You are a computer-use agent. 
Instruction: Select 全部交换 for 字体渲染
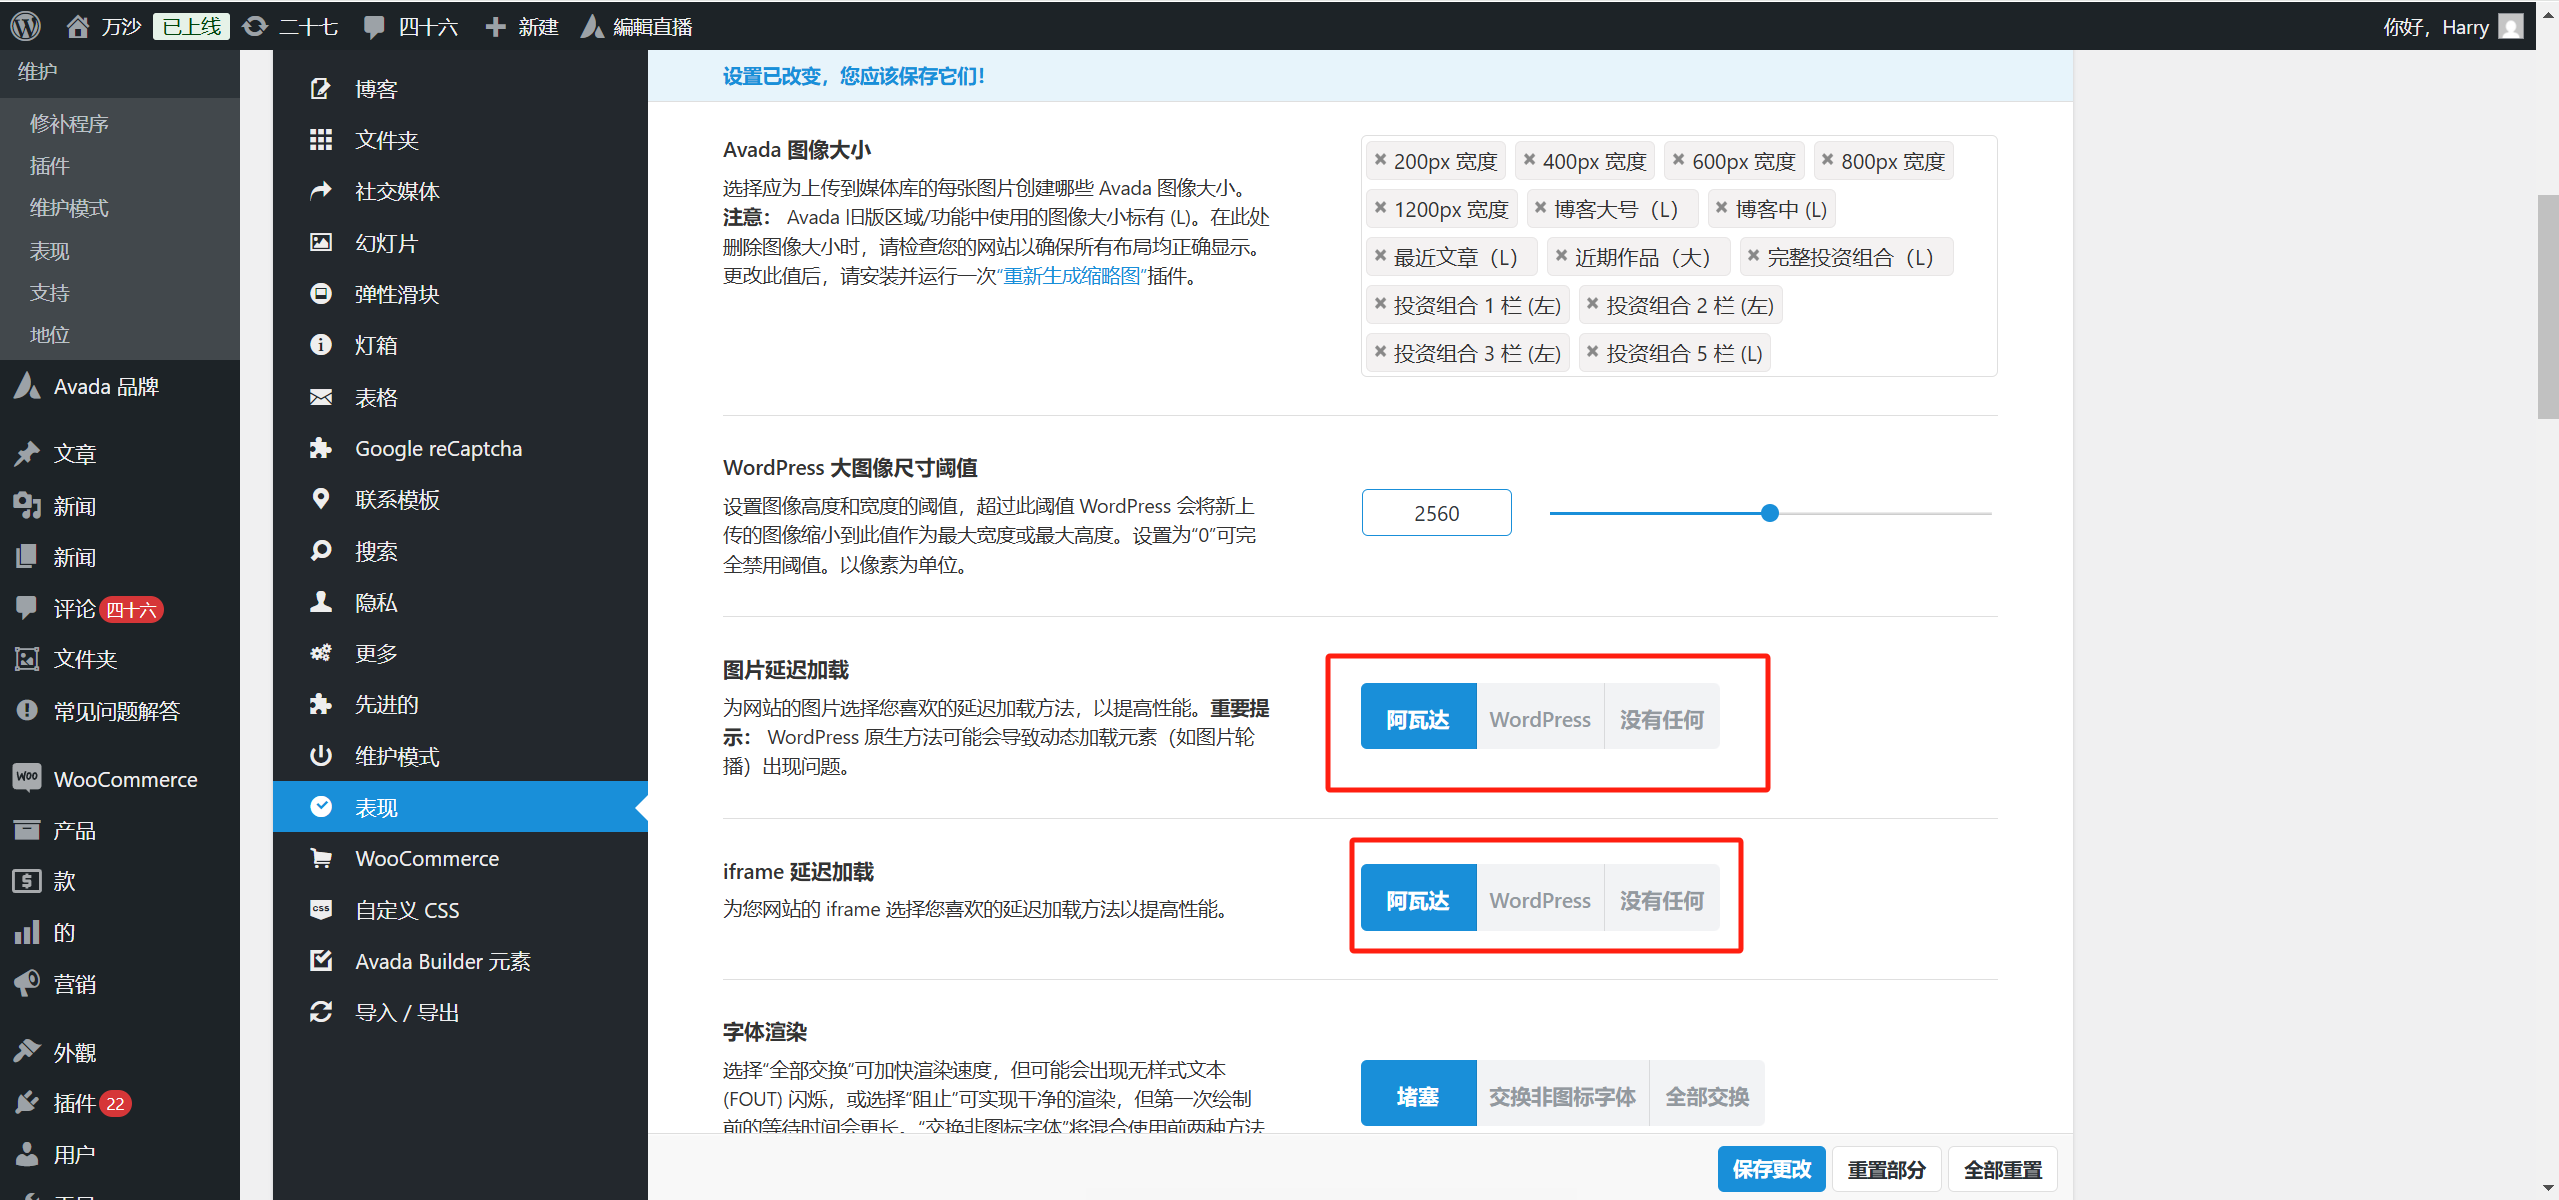pyautogui.click(x=1706, y=1096)
